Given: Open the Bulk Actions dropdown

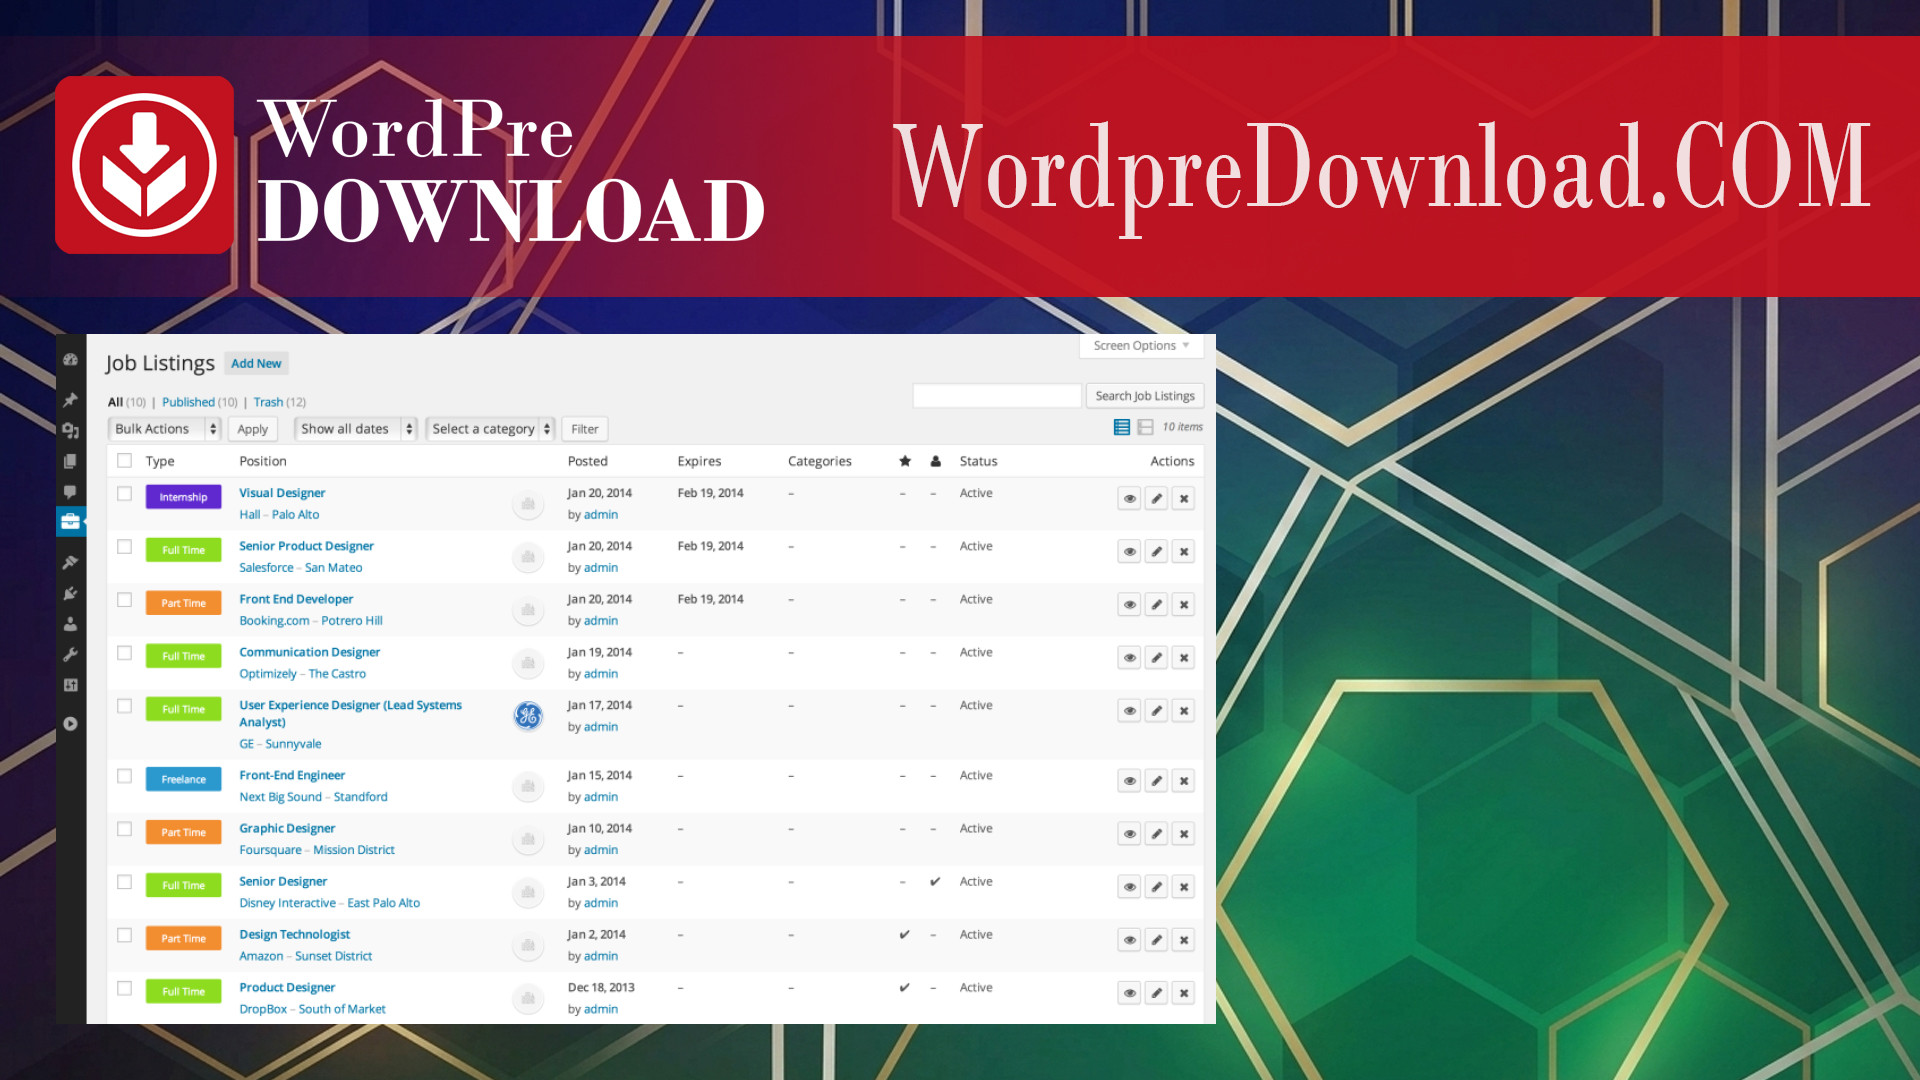Looking at the screenshot, I should [x=164, y=428].
